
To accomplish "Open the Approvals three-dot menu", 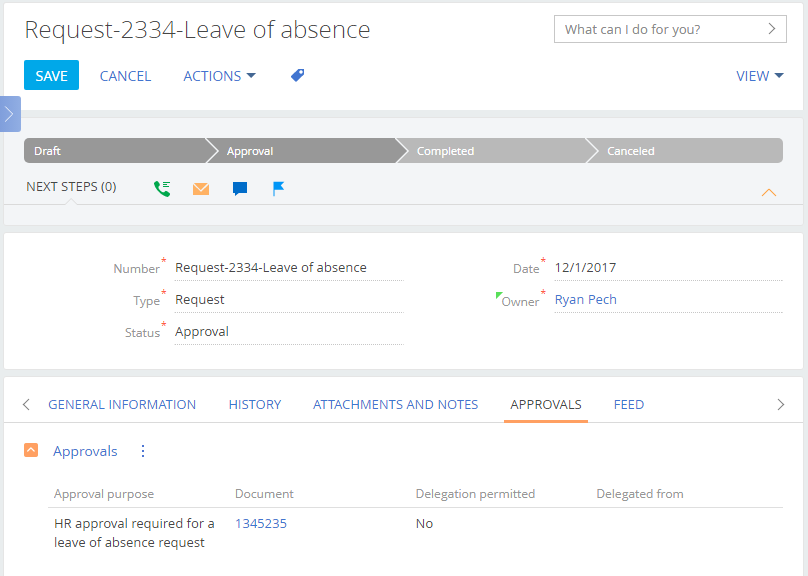I will click(x=143, y=451).
